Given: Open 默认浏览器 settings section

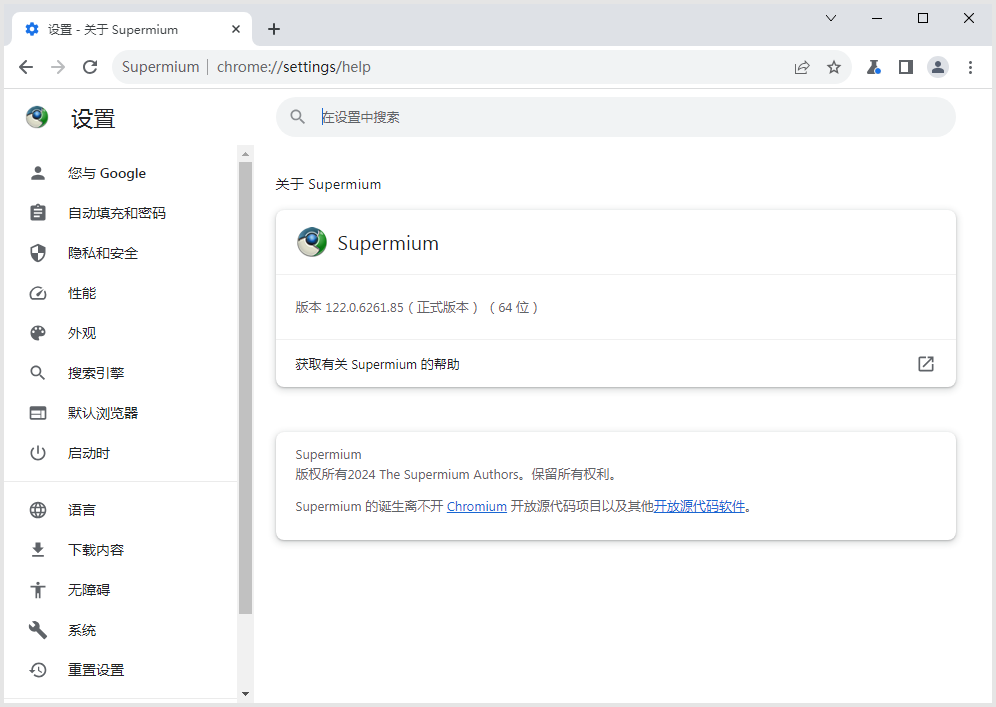Looking at the screenshot, I should 121,414.
